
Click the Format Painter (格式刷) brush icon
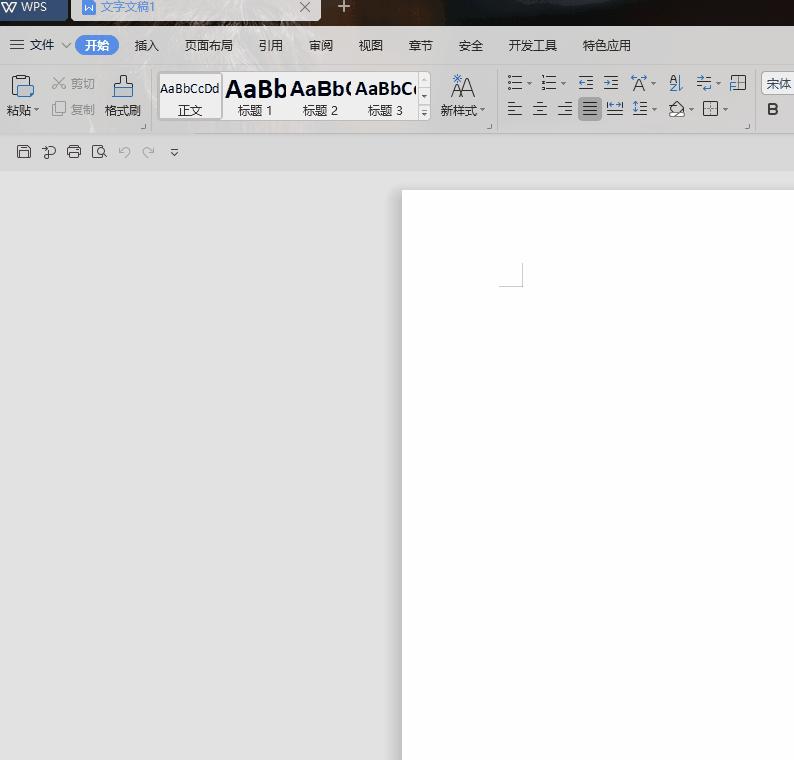(123, 86)
